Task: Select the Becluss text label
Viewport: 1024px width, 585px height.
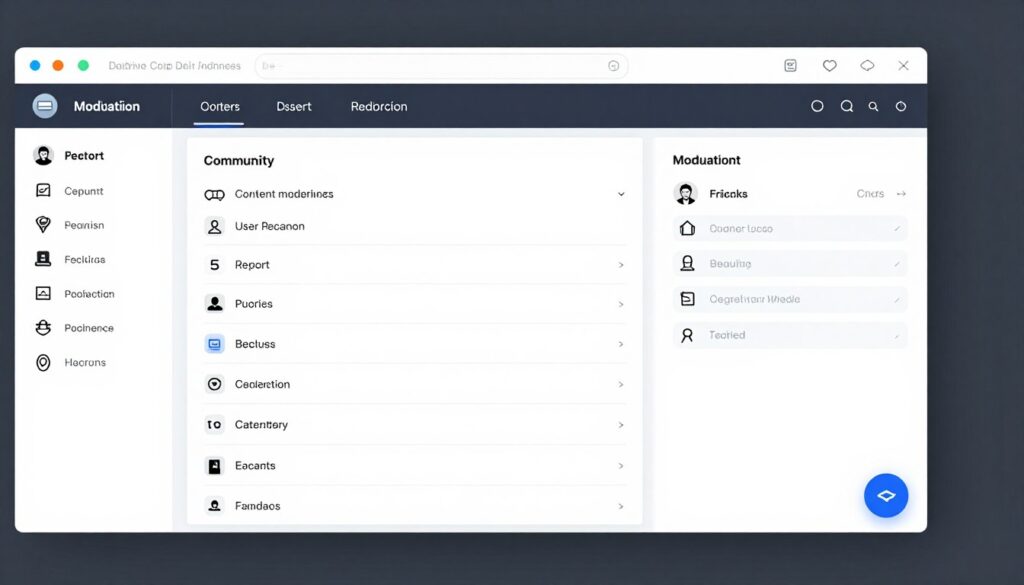Action: (255, 344)
